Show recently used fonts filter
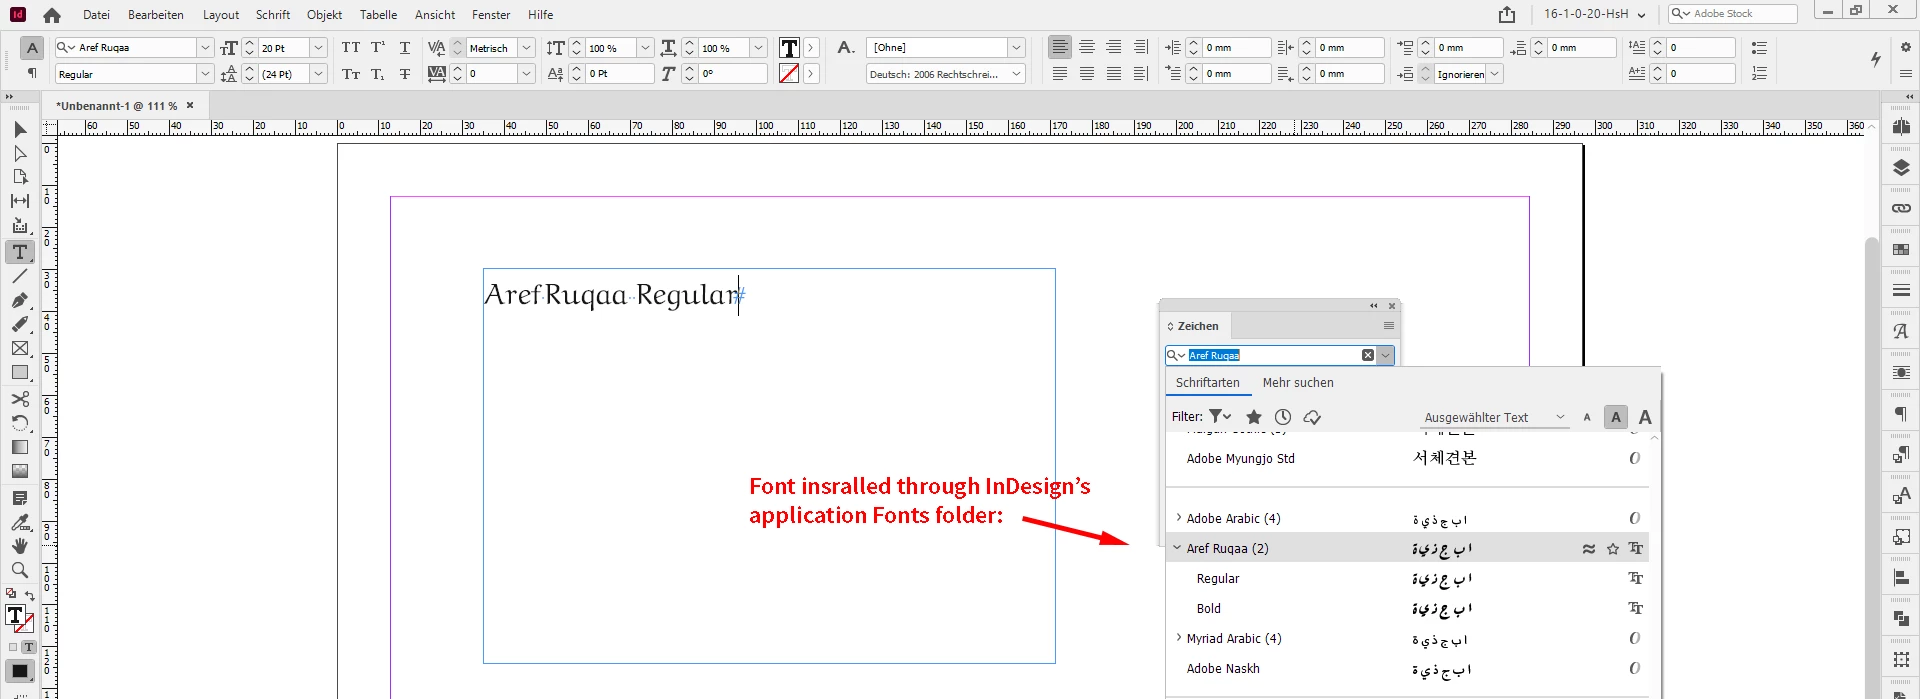This screenshot has width=1920, height=699. (x=1283, y=417)
